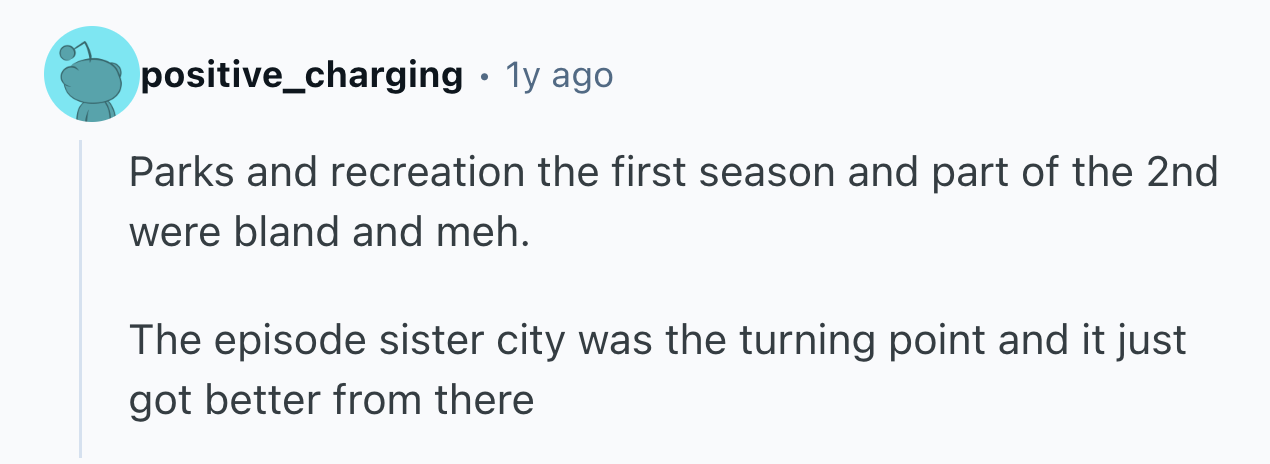The width and height of the screenshot is (1270, 464).
Task: Open the positive_charging user profile link
Action: click(302, 75)
